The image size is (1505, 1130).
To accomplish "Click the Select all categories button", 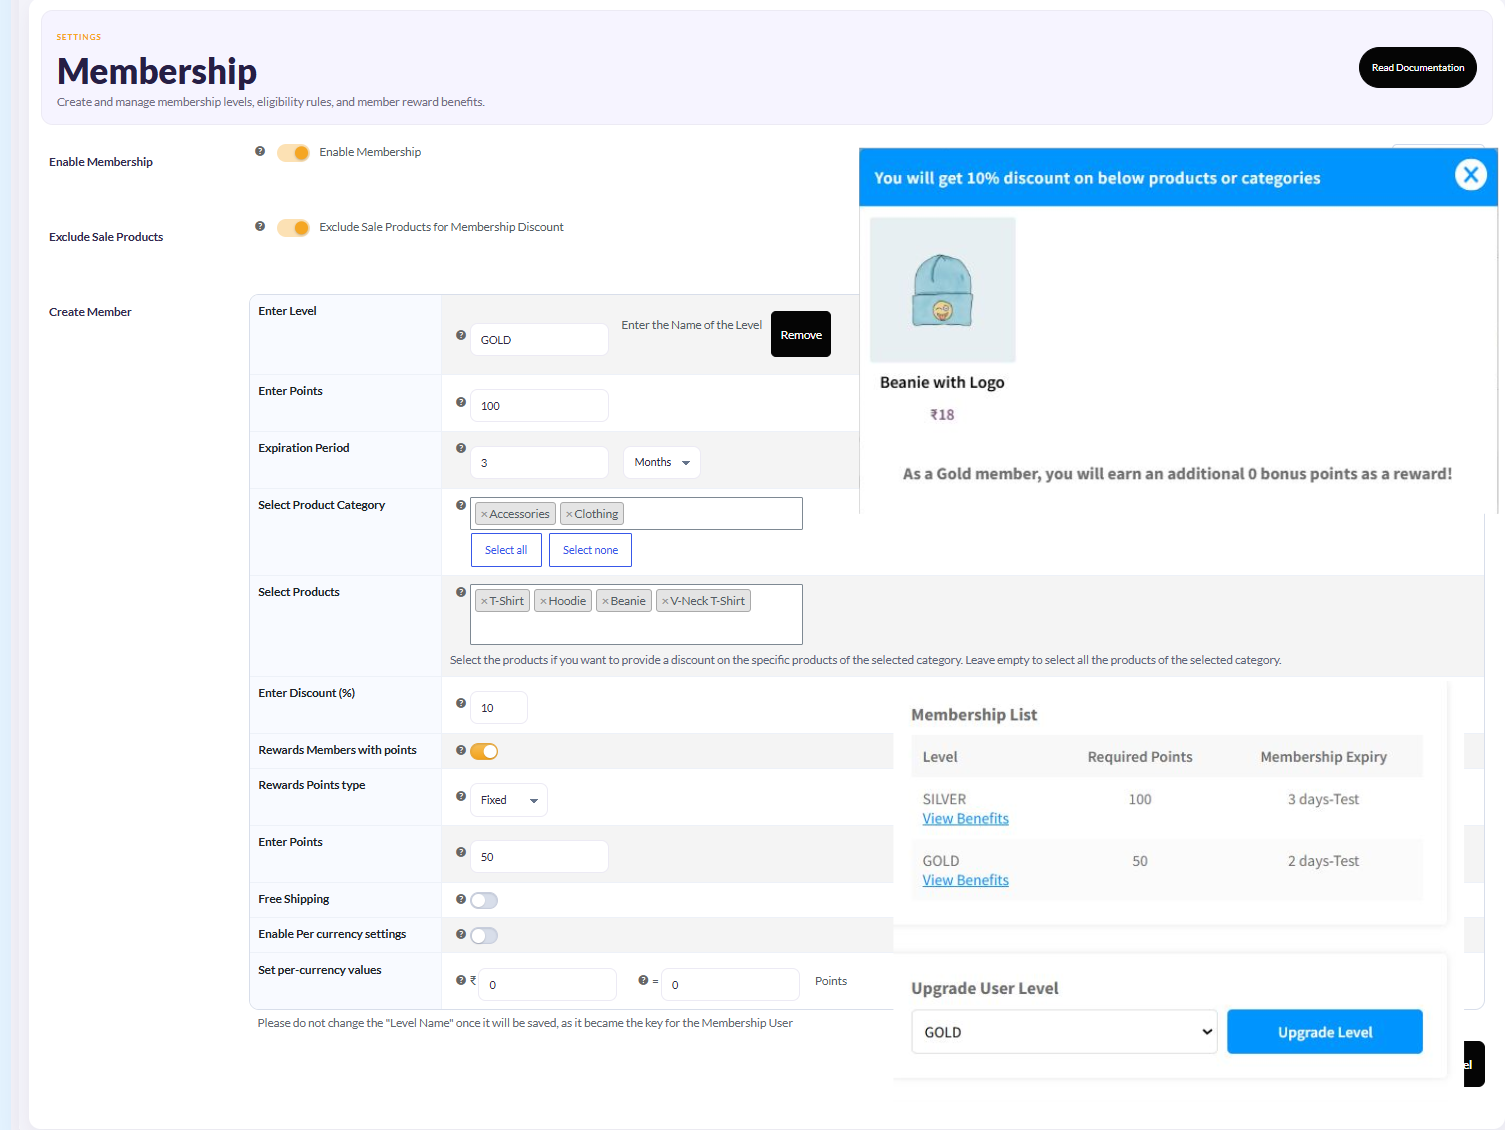I will [x=506, y=550].
